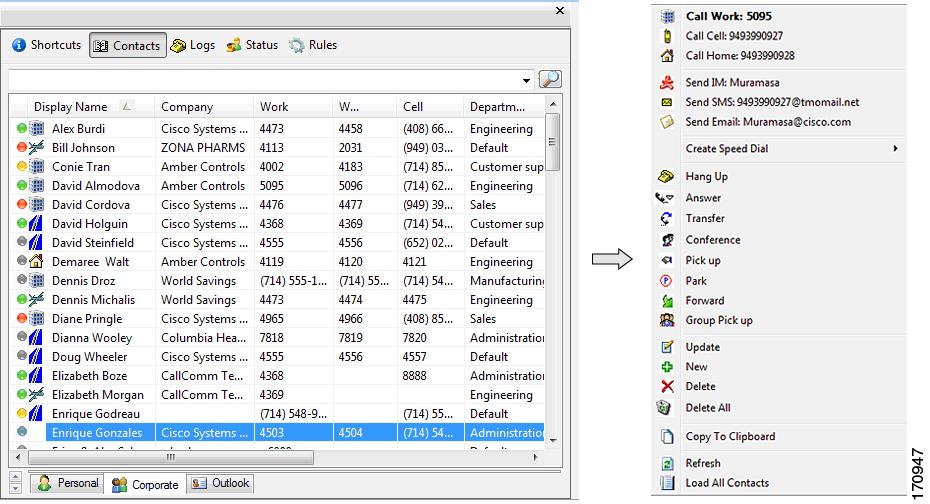Switch to the Logs tab
This screenshot has height=504, width=930.
coord(192,46)
